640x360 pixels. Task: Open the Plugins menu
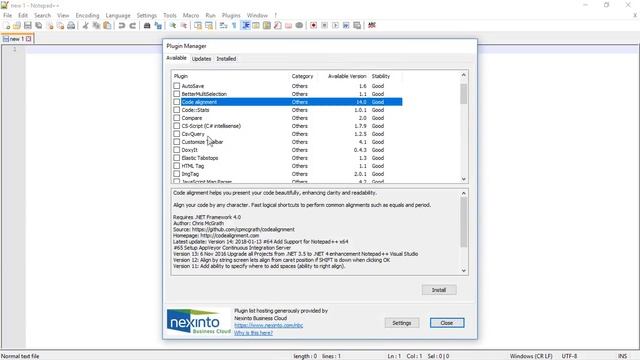231,16
